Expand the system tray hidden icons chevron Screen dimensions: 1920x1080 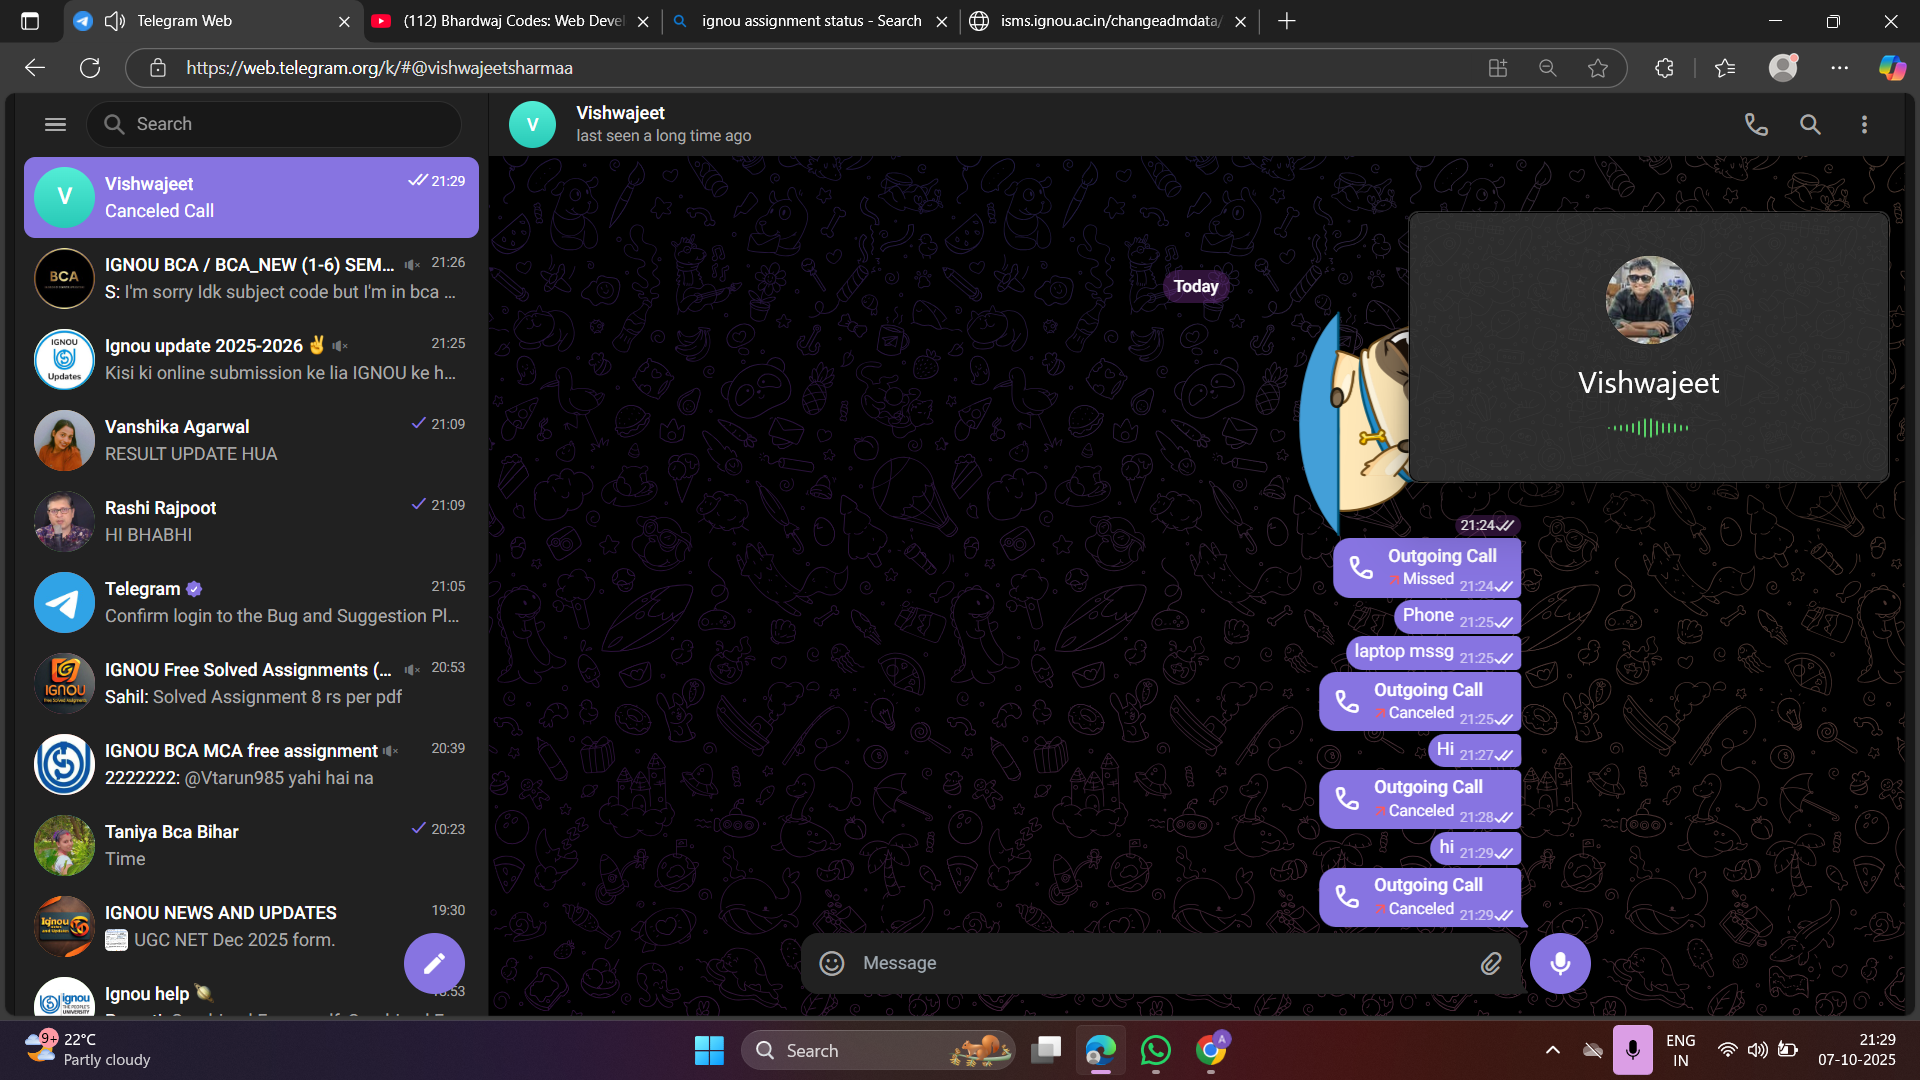click(1552, 1050)
